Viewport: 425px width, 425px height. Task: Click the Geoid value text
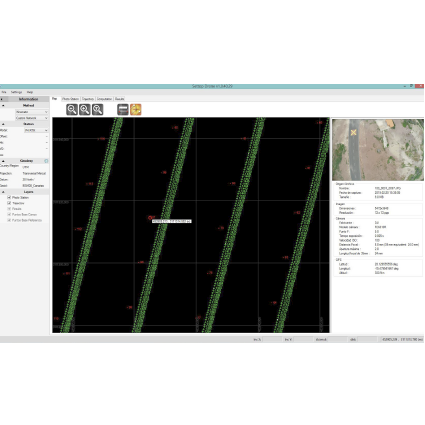click(33, 186)
